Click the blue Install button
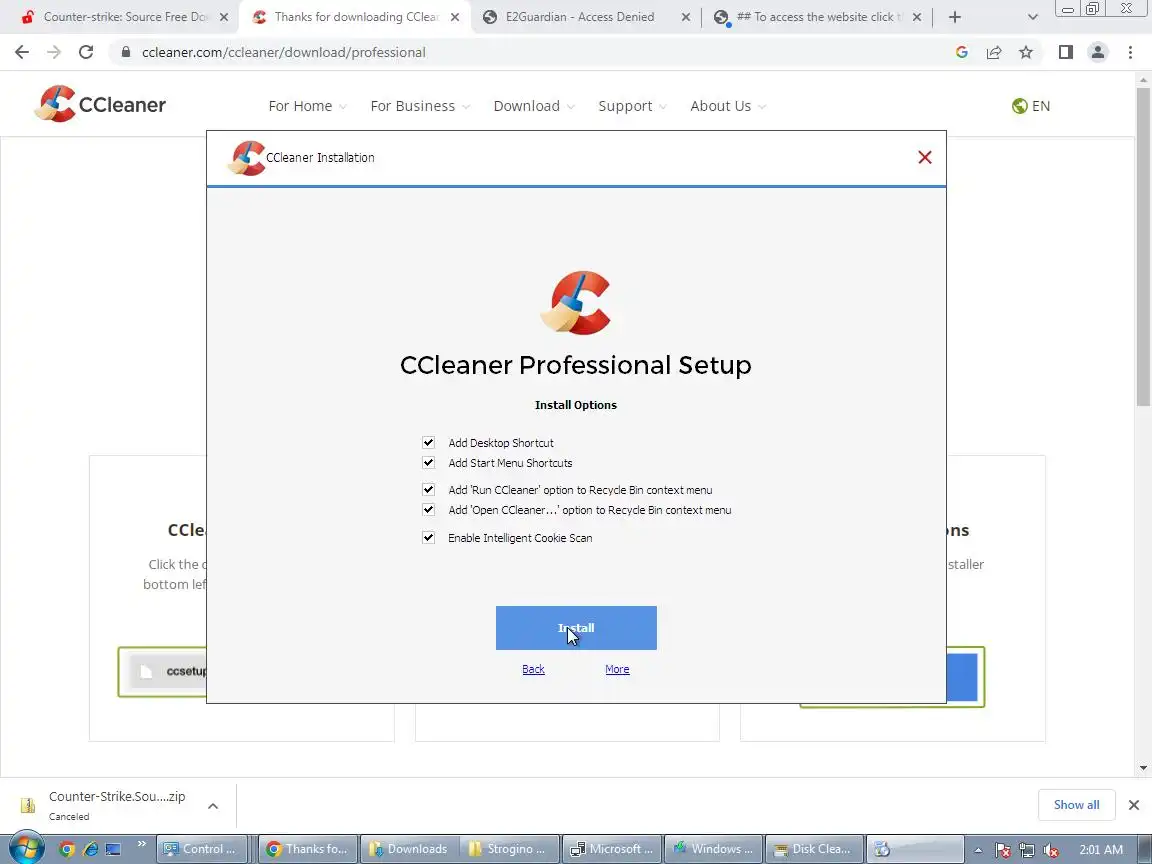This screenshot has width=1152, height=864. (576, 627)
